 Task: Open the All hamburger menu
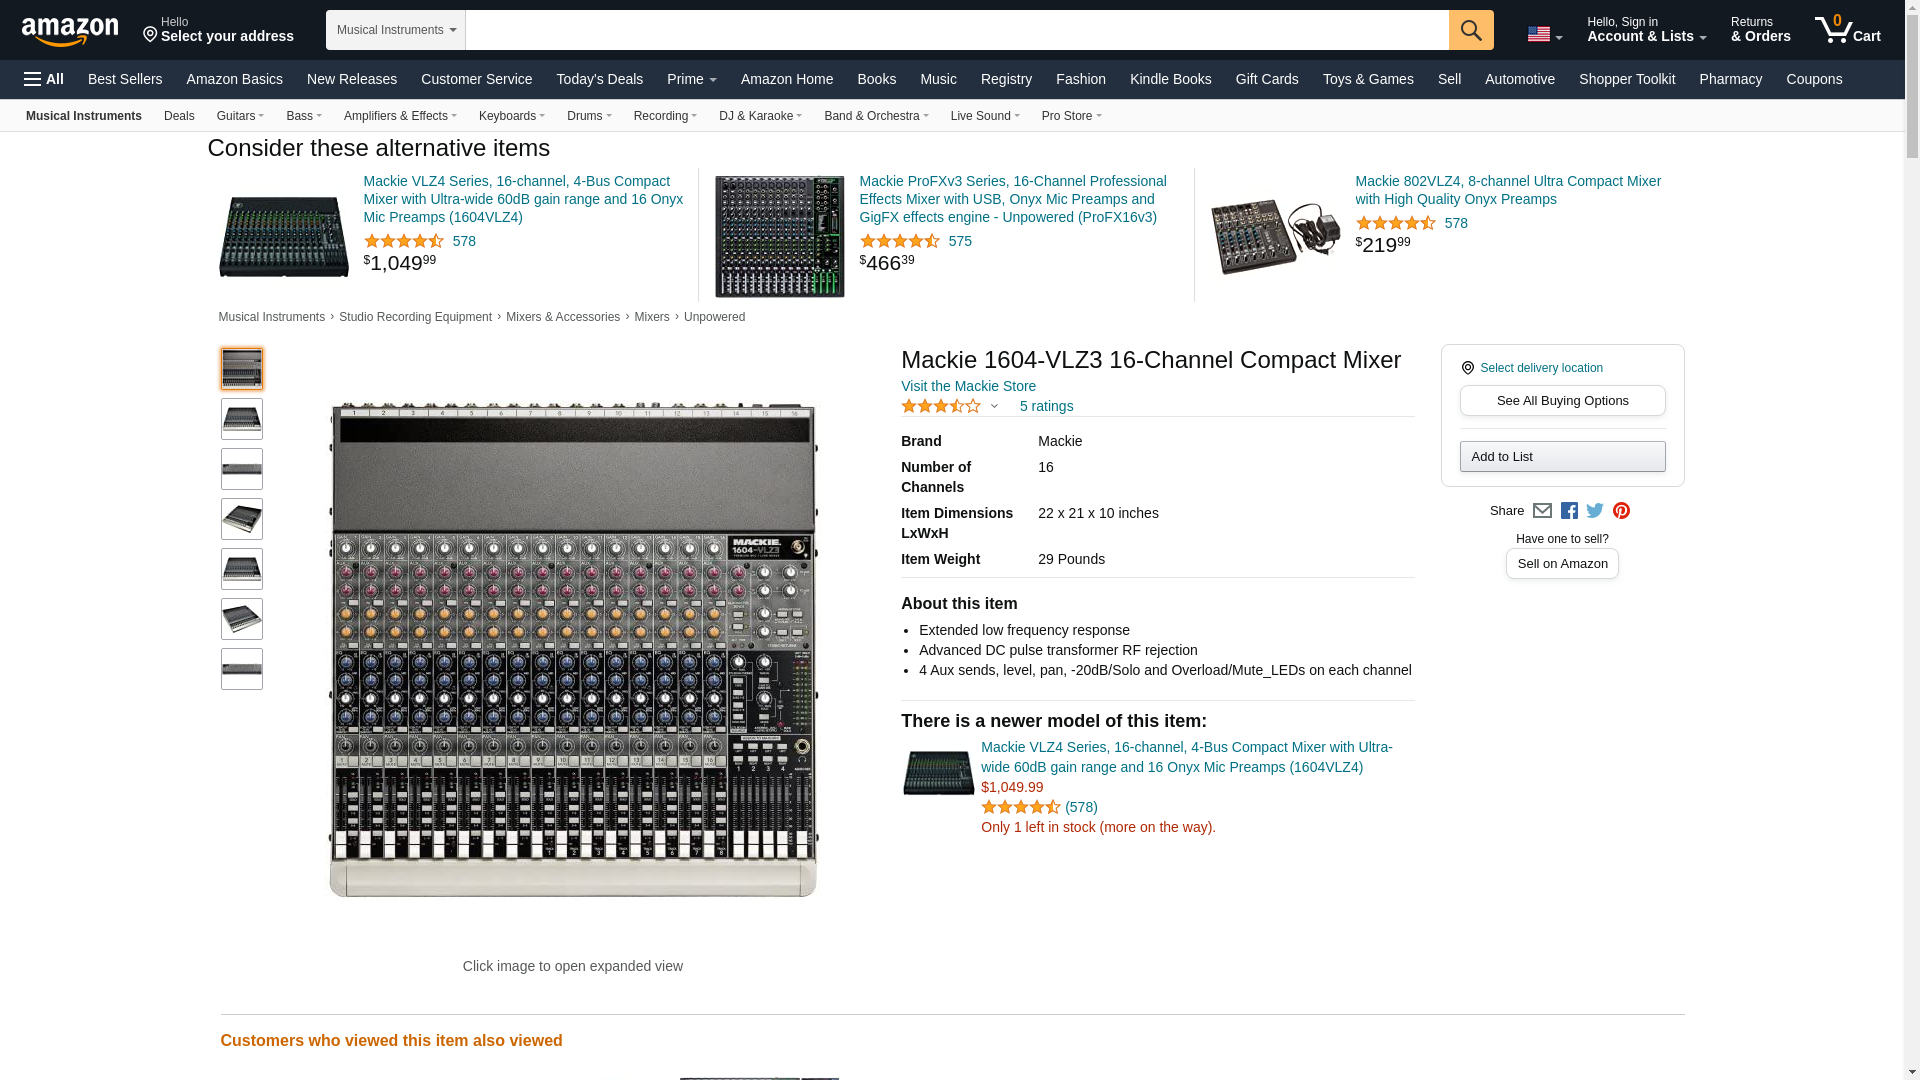point(44,79)
